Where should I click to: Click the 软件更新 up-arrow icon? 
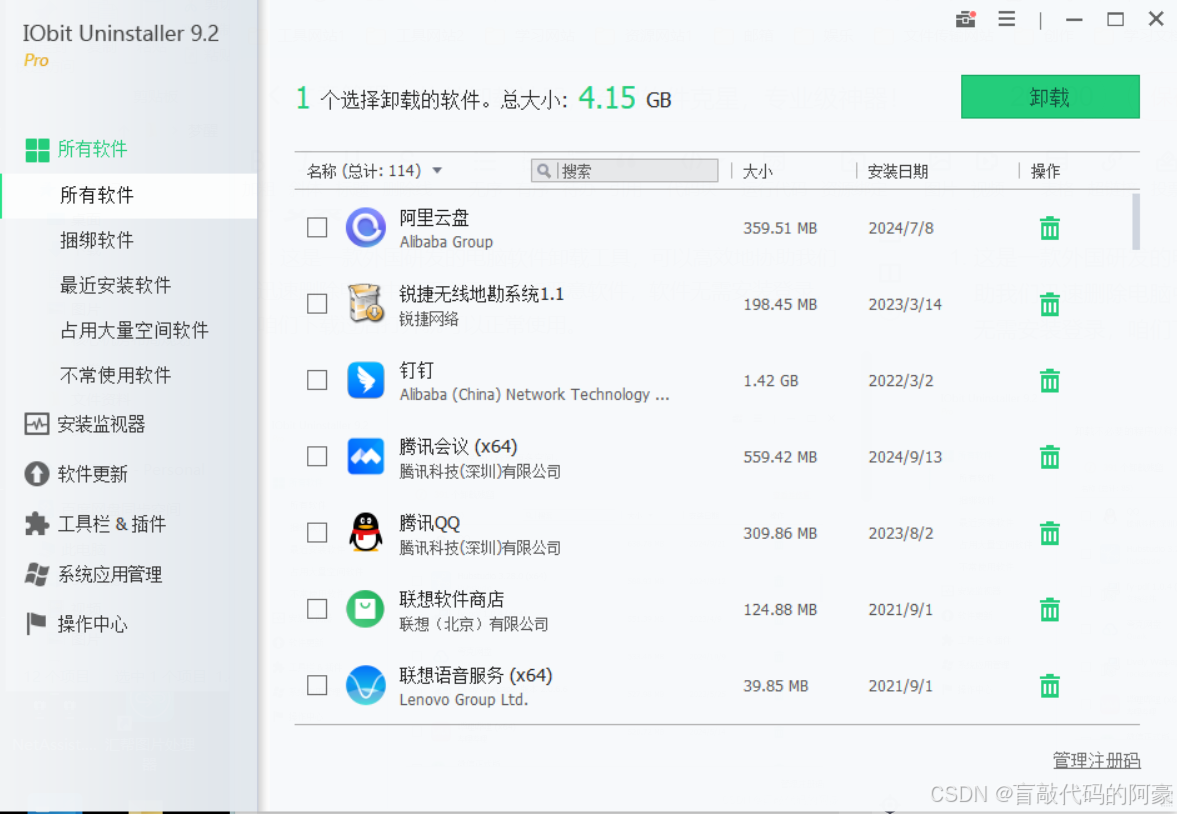tap(37, 474)
